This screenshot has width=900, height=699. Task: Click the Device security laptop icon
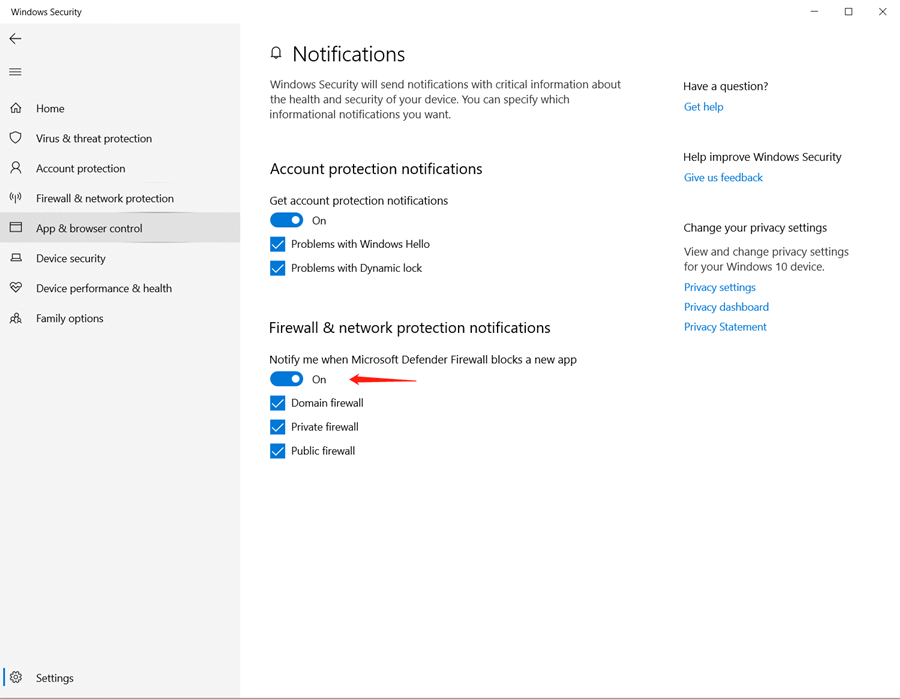[16, 258]
